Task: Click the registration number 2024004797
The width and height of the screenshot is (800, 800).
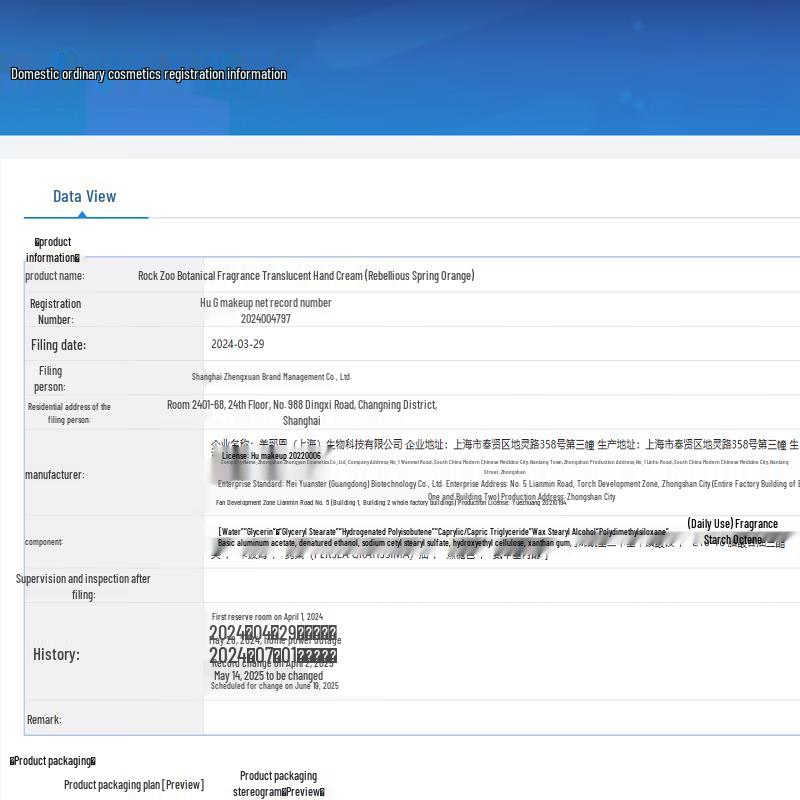Action: 266,319
